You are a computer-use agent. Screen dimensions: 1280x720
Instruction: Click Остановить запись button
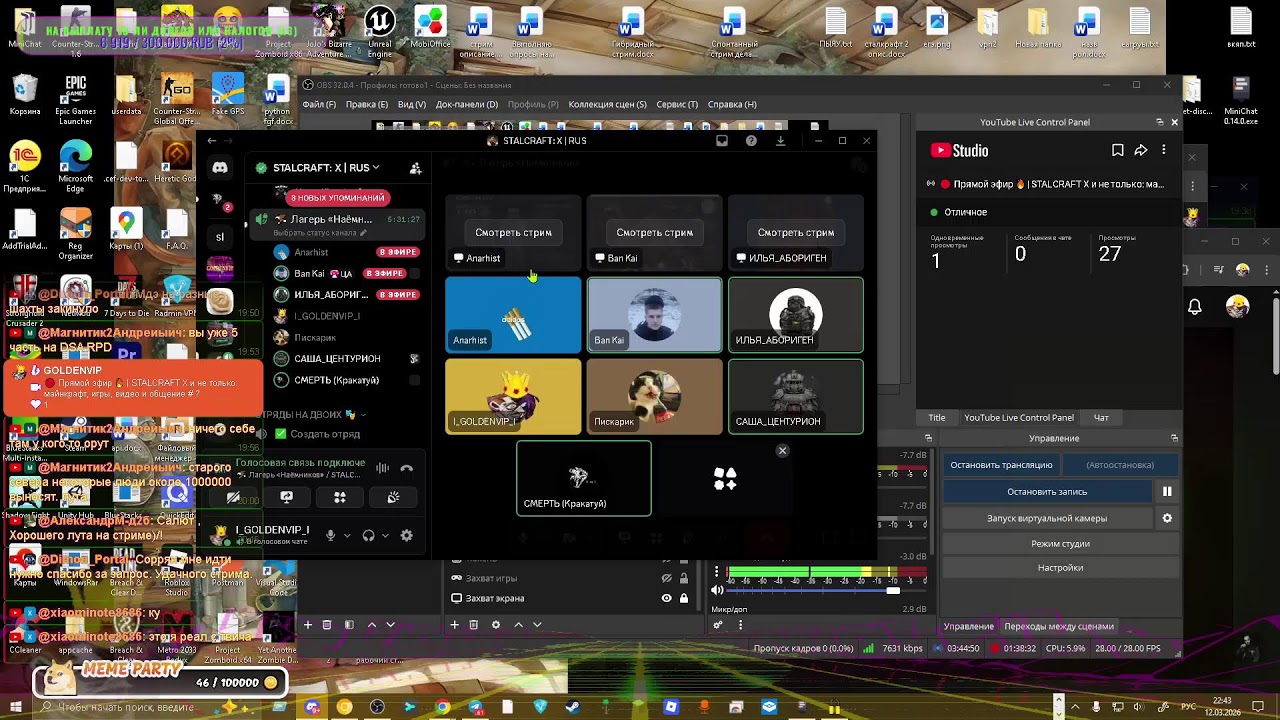tap(1047, 492)
